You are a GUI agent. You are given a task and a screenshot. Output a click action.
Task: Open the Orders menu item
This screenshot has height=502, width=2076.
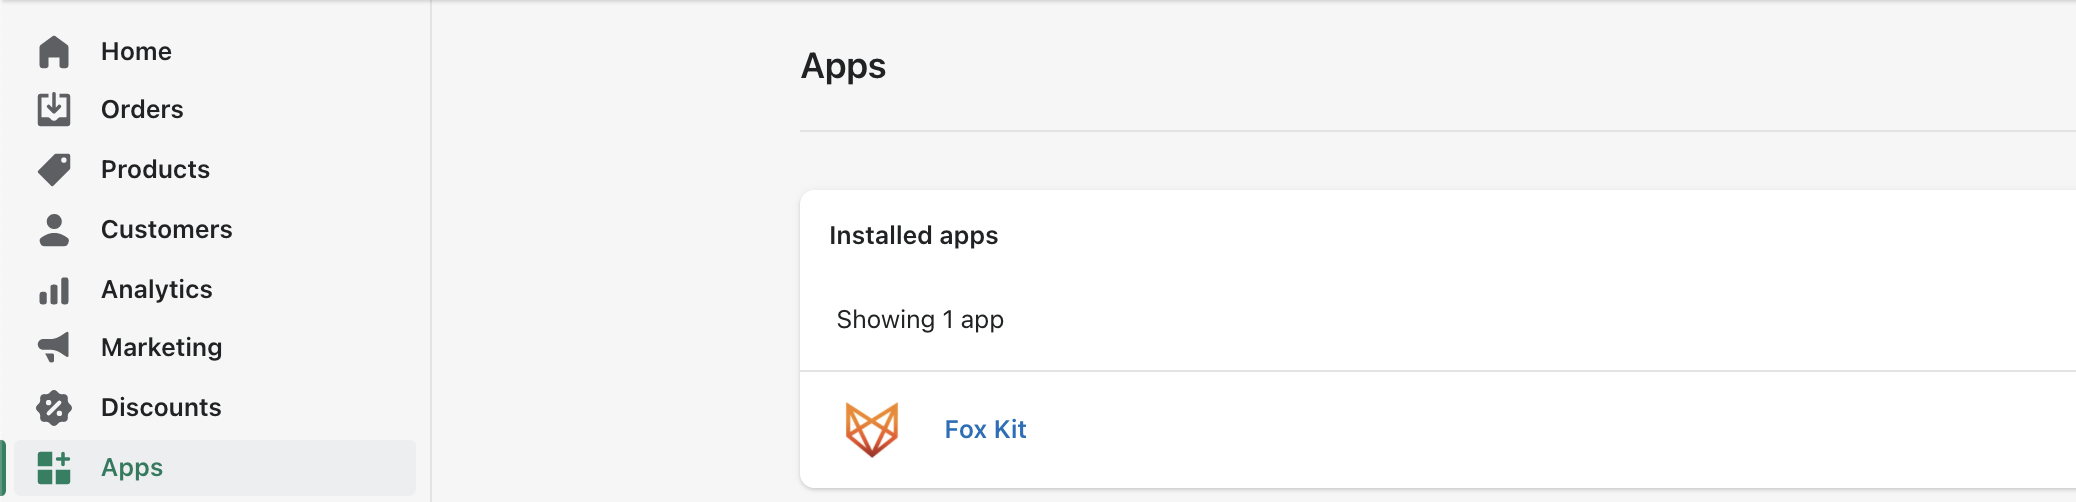click(142, 109)
